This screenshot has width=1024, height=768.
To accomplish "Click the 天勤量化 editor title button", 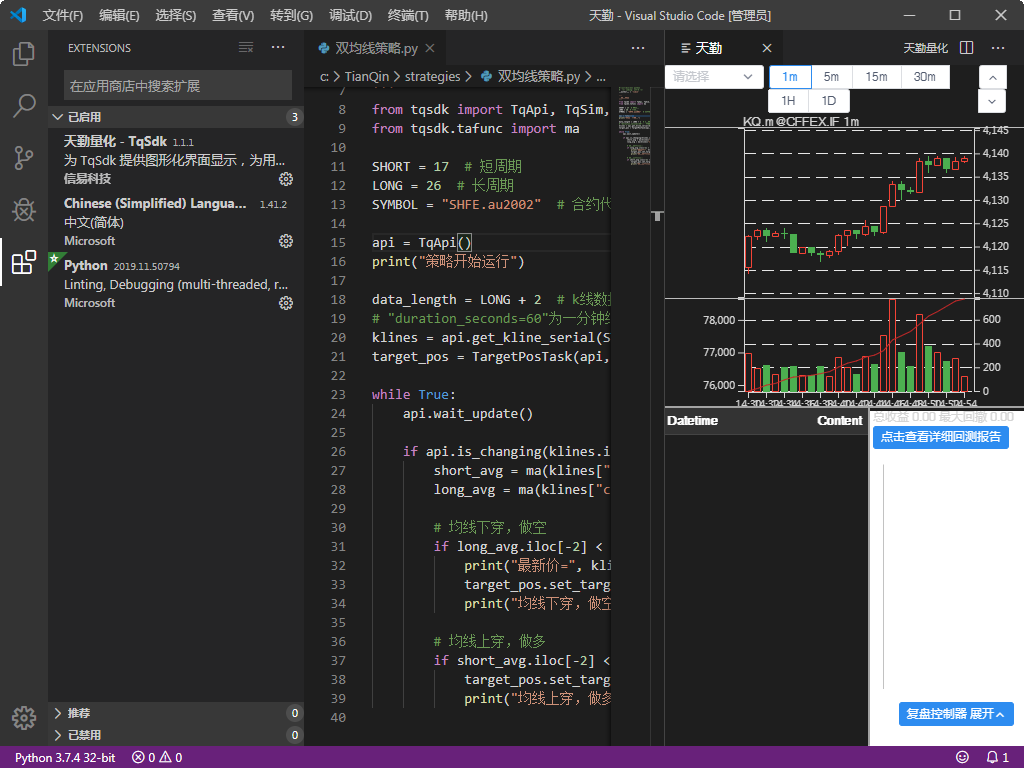I will [925, 48].
